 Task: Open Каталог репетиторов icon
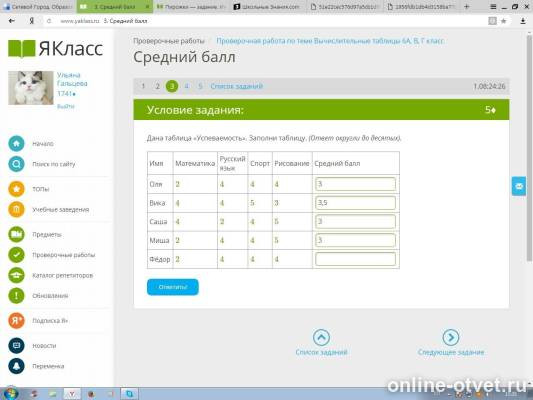click(x=16, y=275)
